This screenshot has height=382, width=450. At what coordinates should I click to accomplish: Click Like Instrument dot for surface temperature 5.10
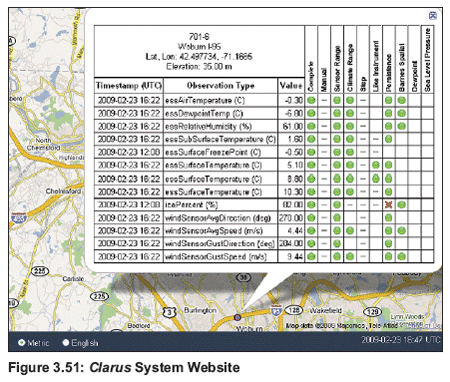point(376,165)
